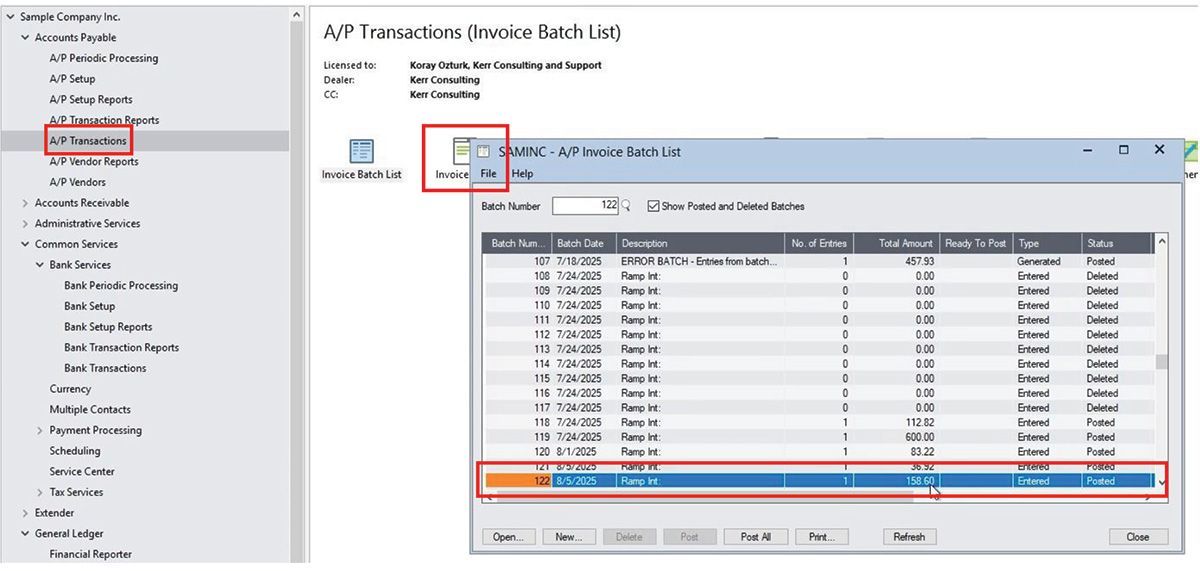The height and width of the screenshot is (571, 1200).
Task: Click the Close button in batch list
Action: 1137,537
